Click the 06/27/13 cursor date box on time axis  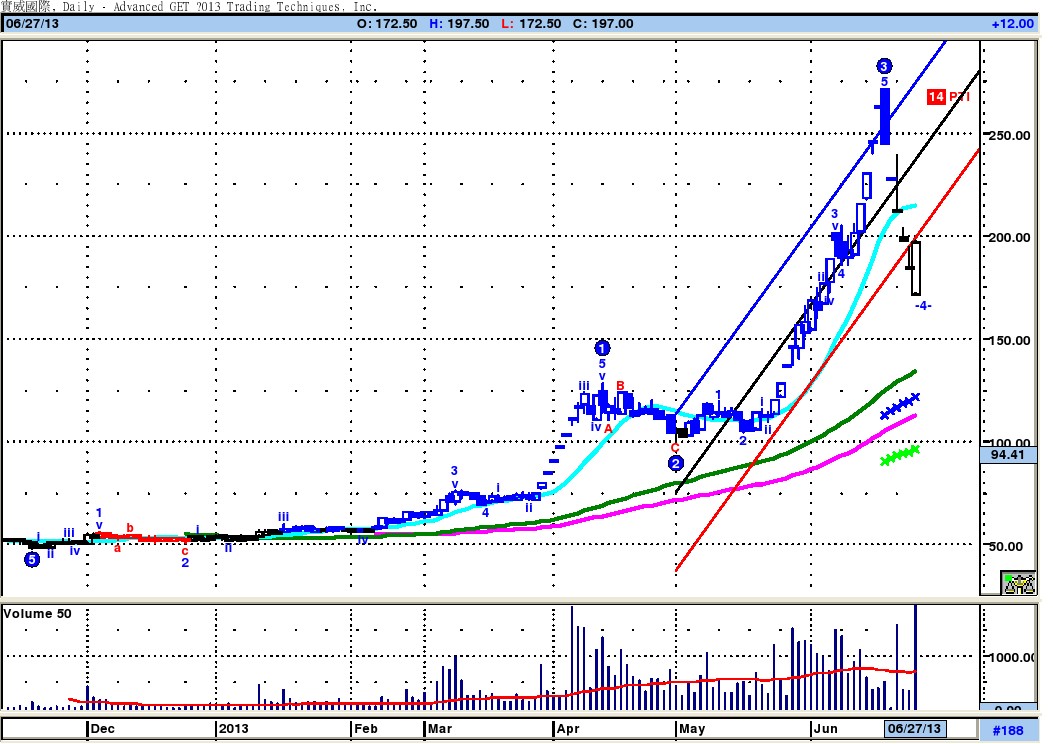point(914,729)
